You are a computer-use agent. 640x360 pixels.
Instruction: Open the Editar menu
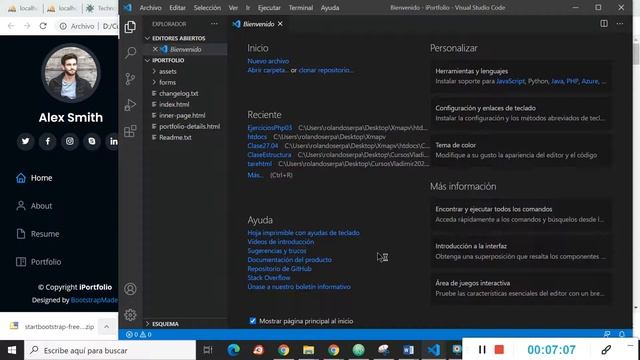(x=177, y=7)
